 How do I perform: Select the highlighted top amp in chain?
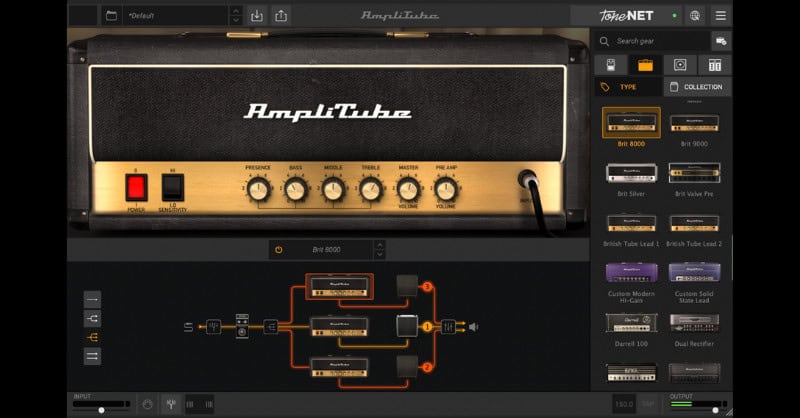tap(339, 286)
